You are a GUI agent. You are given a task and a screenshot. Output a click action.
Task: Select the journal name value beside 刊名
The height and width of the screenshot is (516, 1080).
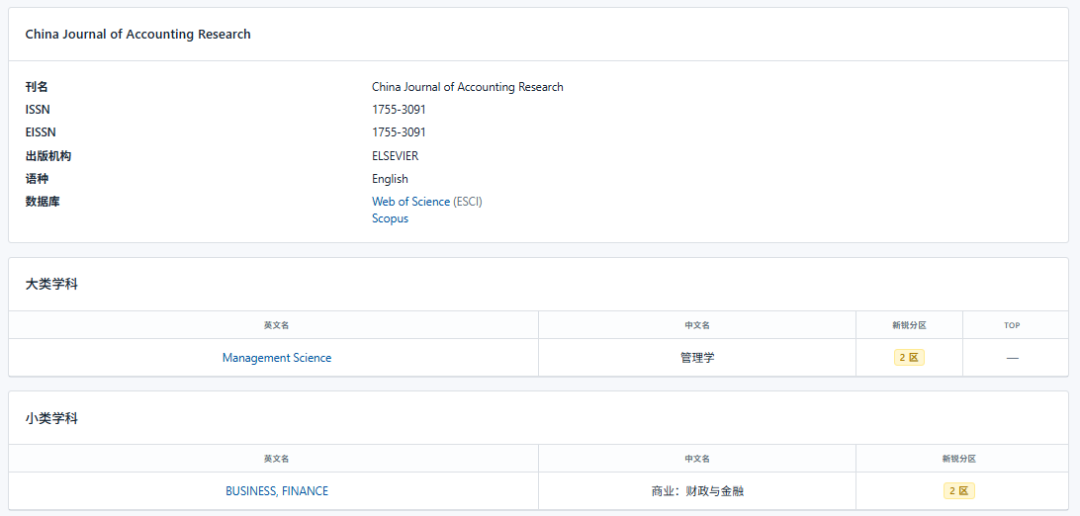467,87
